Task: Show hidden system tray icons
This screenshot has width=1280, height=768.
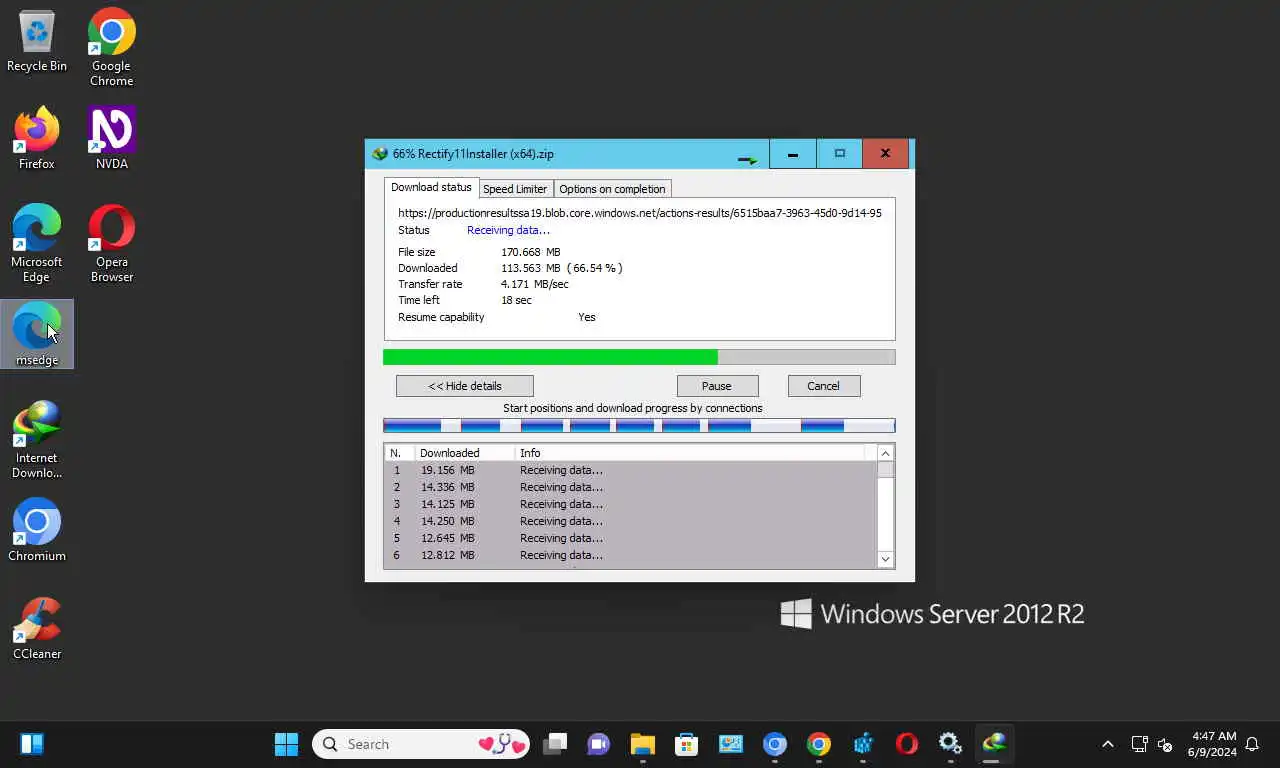Action: 1107,744
